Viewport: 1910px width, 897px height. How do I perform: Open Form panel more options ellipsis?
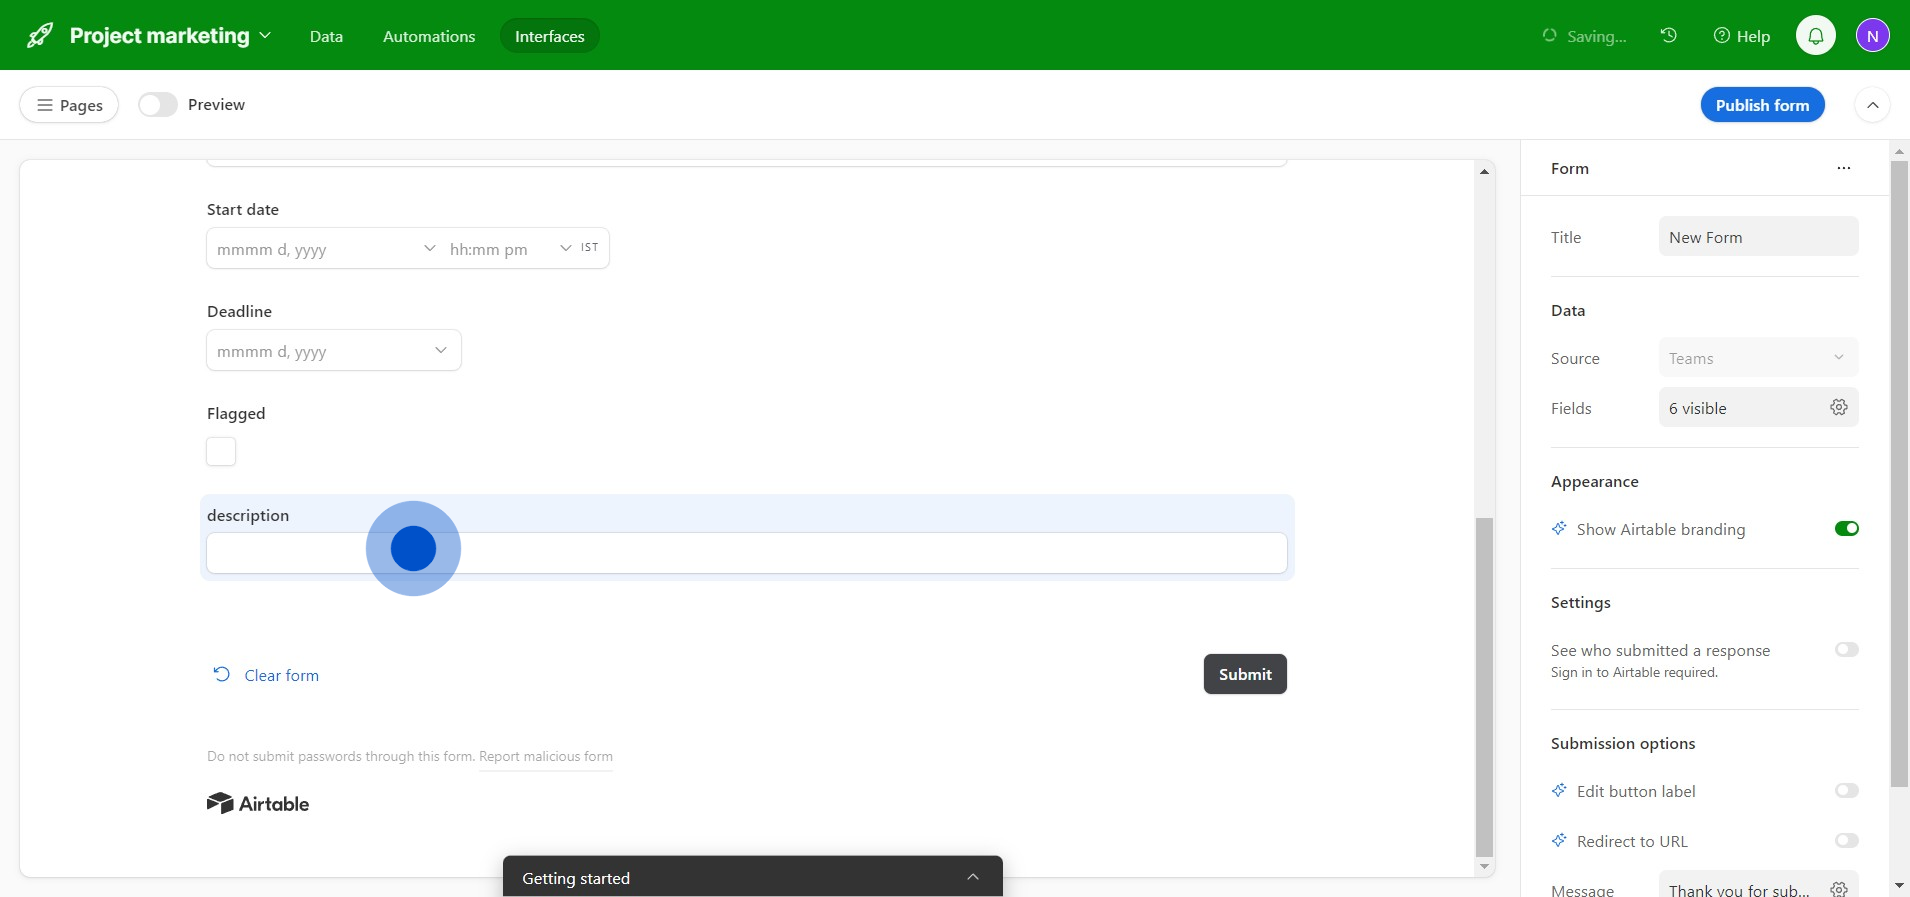[1843, 168]
